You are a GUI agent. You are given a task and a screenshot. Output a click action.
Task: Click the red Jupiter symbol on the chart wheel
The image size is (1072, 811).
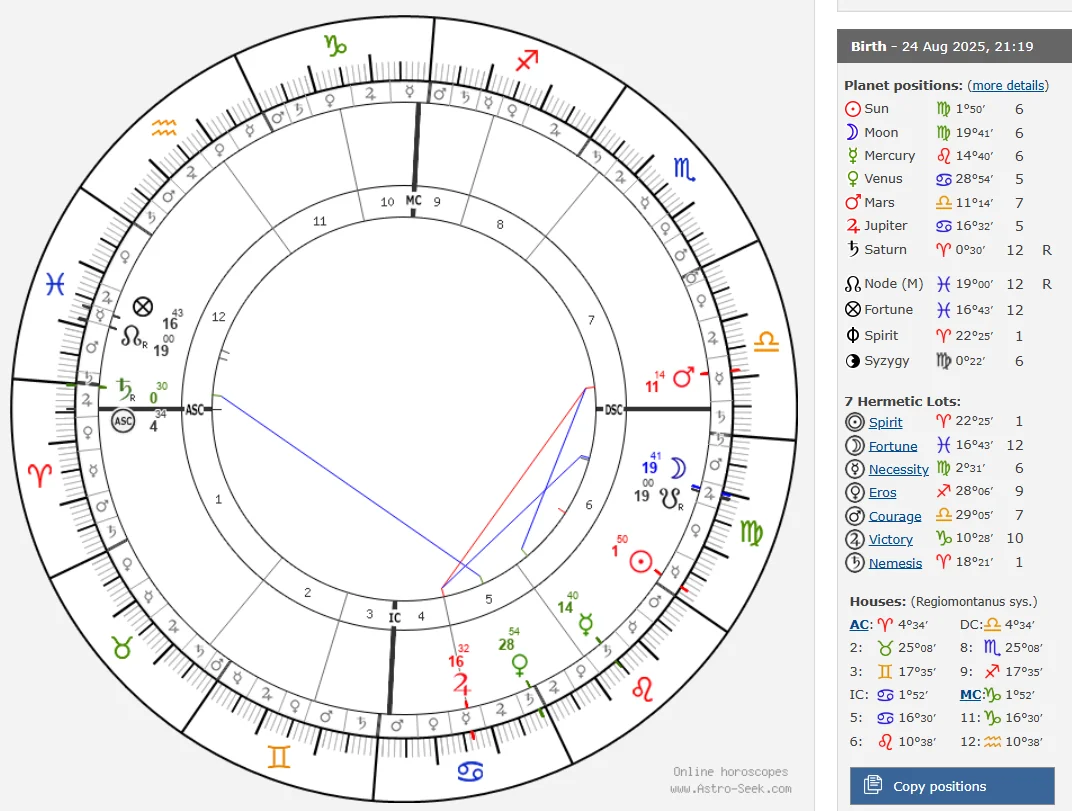click(x=461, y=683)
